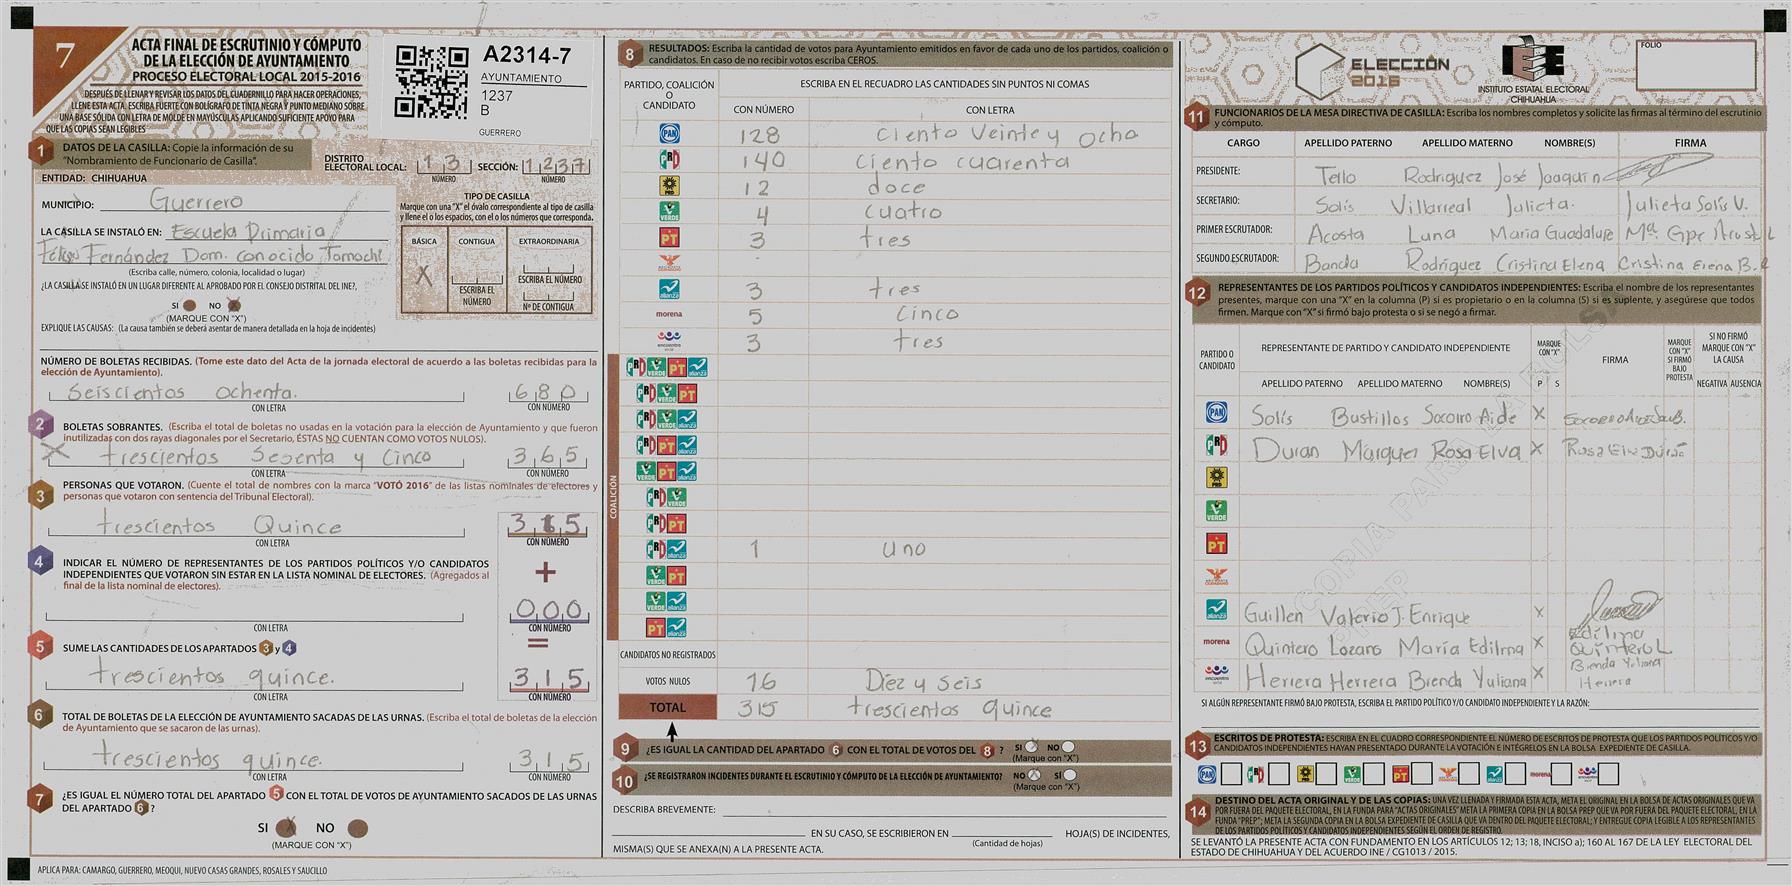
Task: Click the PRI logo beside 140 votes
Action: click(669, 160)
